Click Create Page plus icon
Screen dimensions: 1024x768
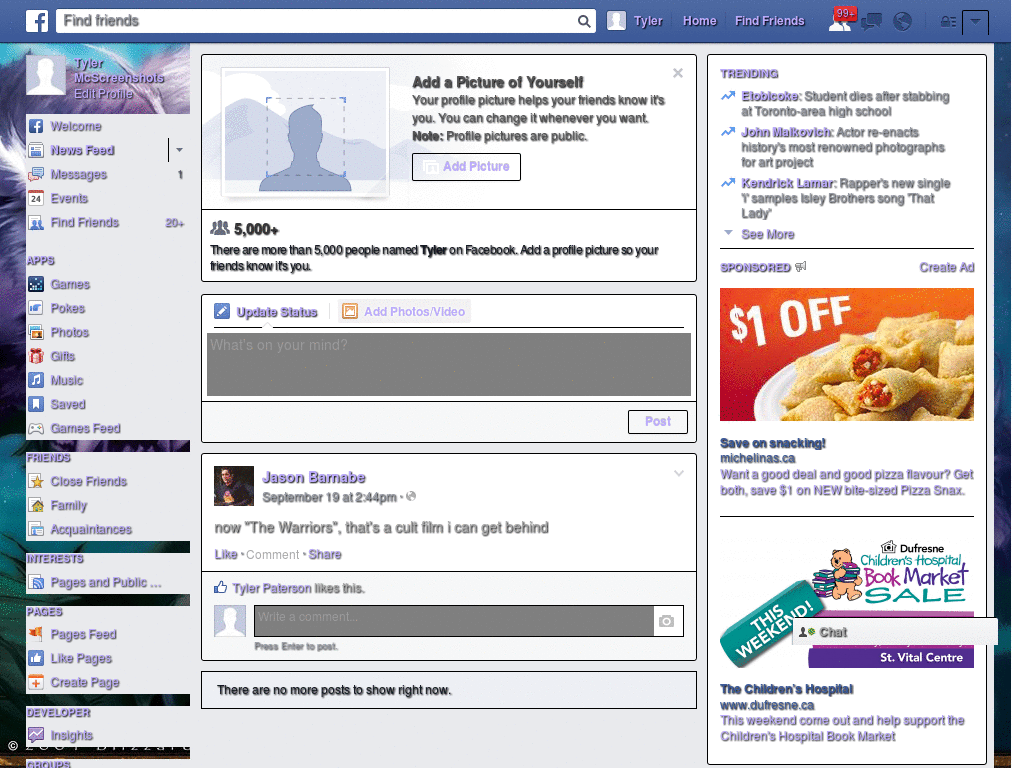click(36, 682)
